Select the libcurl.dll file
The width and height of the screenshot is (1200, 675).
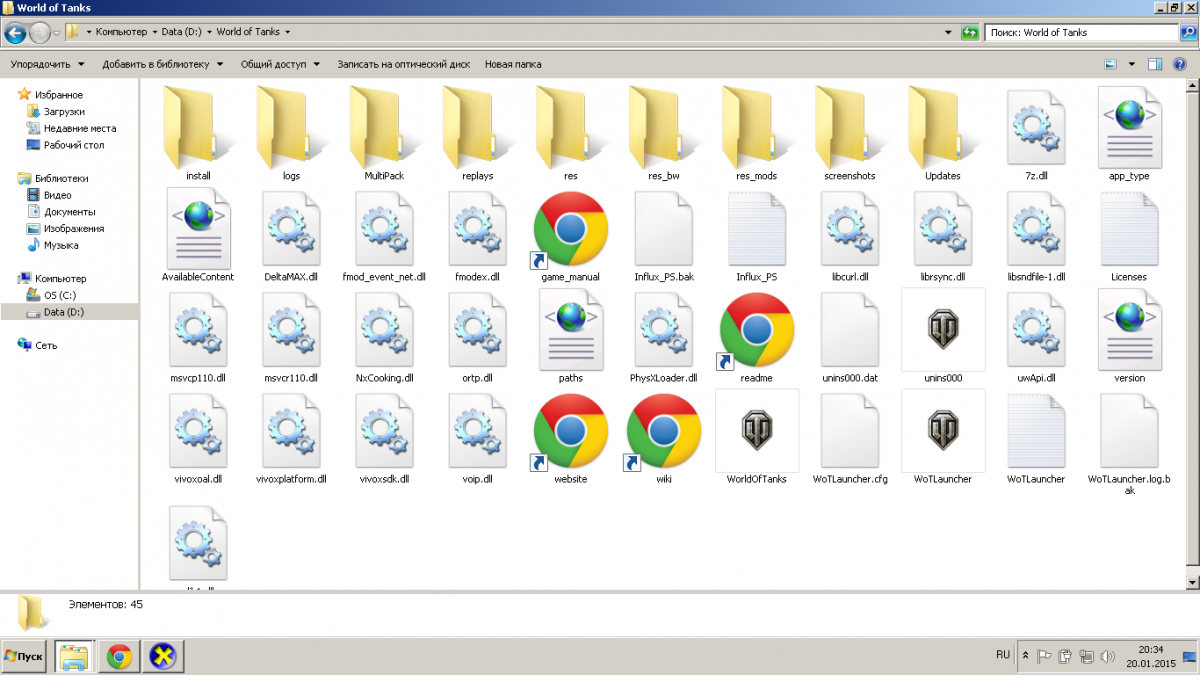point(850,228)
